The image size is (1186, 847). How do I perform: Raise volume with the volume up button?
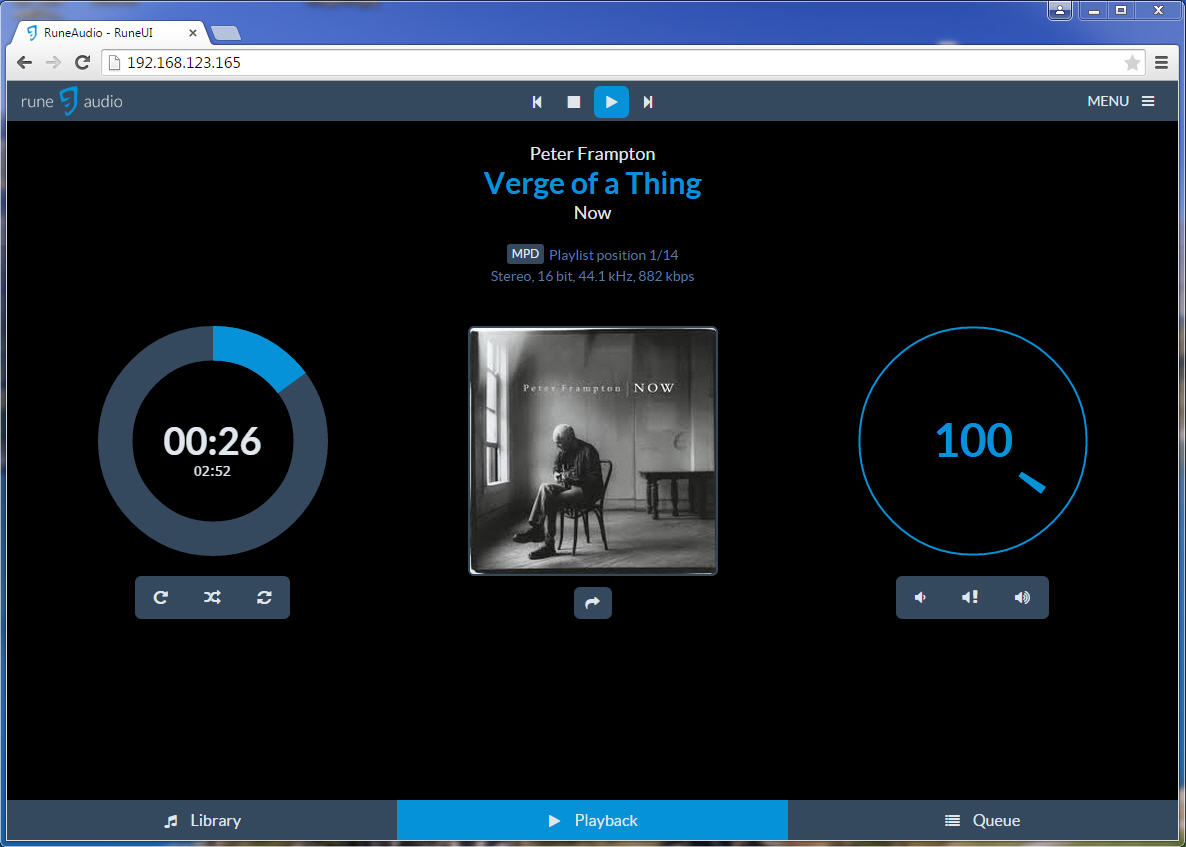1023,597
